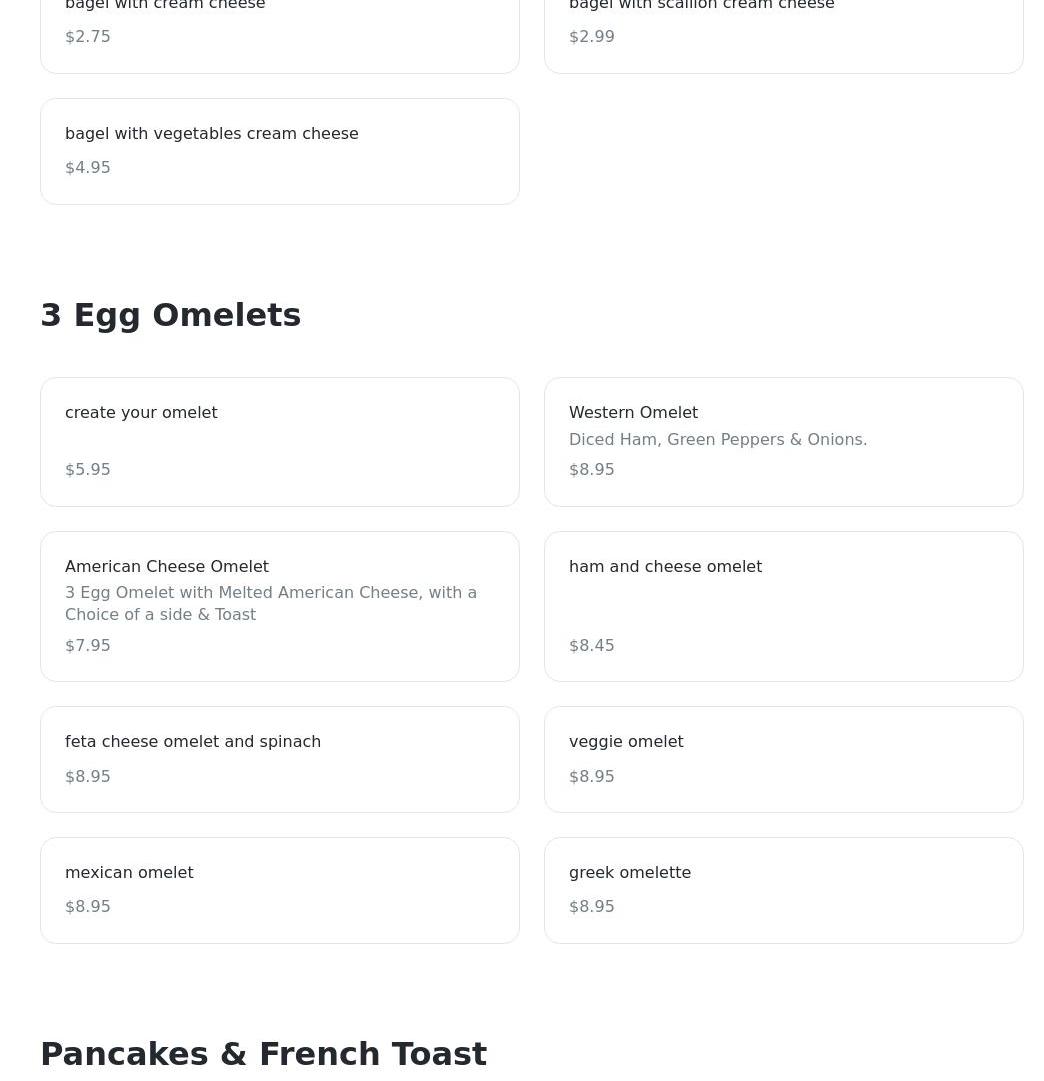Select bagel with scallion cream cheese
This screenshot has width=1044, height=1081.
click(783, 34)
